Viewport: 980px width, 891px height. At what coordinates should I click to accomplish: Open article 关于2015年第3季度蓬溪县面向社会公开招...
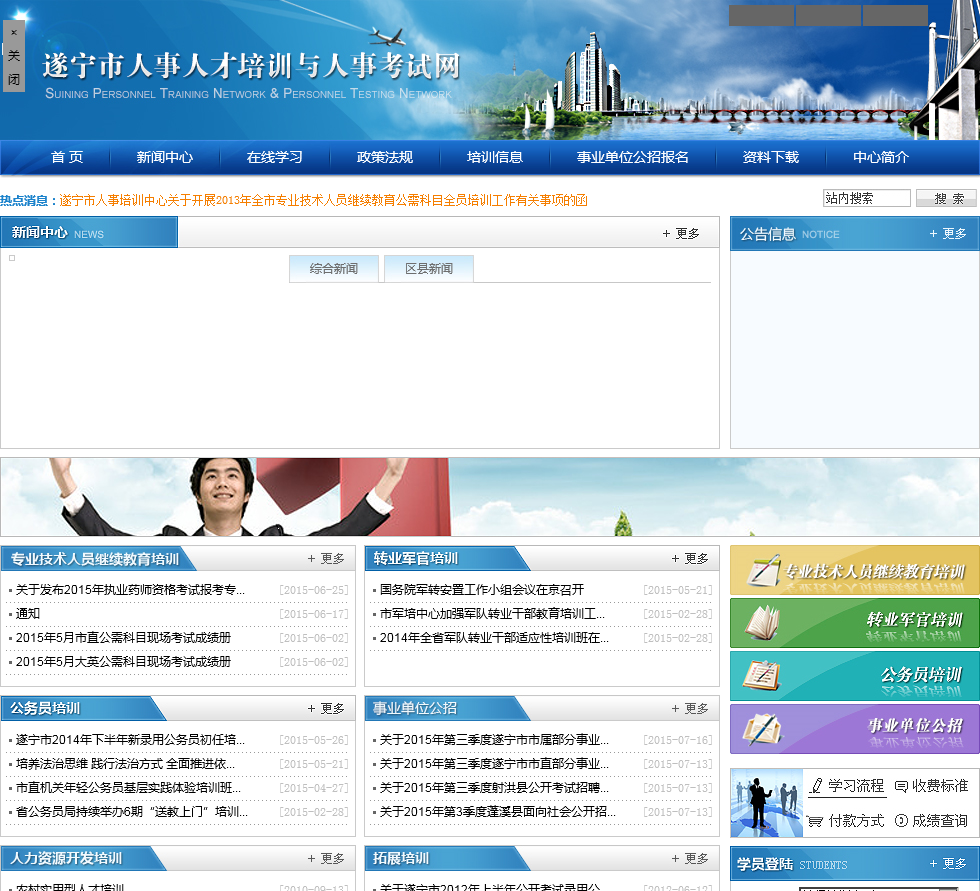click(498, 811)
